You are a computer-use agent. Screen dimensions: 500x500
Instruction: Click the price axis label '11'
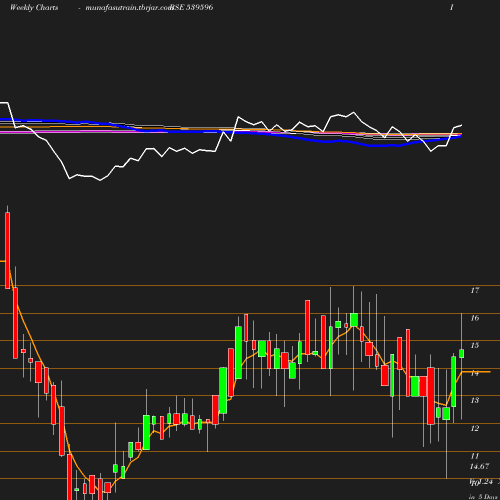(475, 456)
